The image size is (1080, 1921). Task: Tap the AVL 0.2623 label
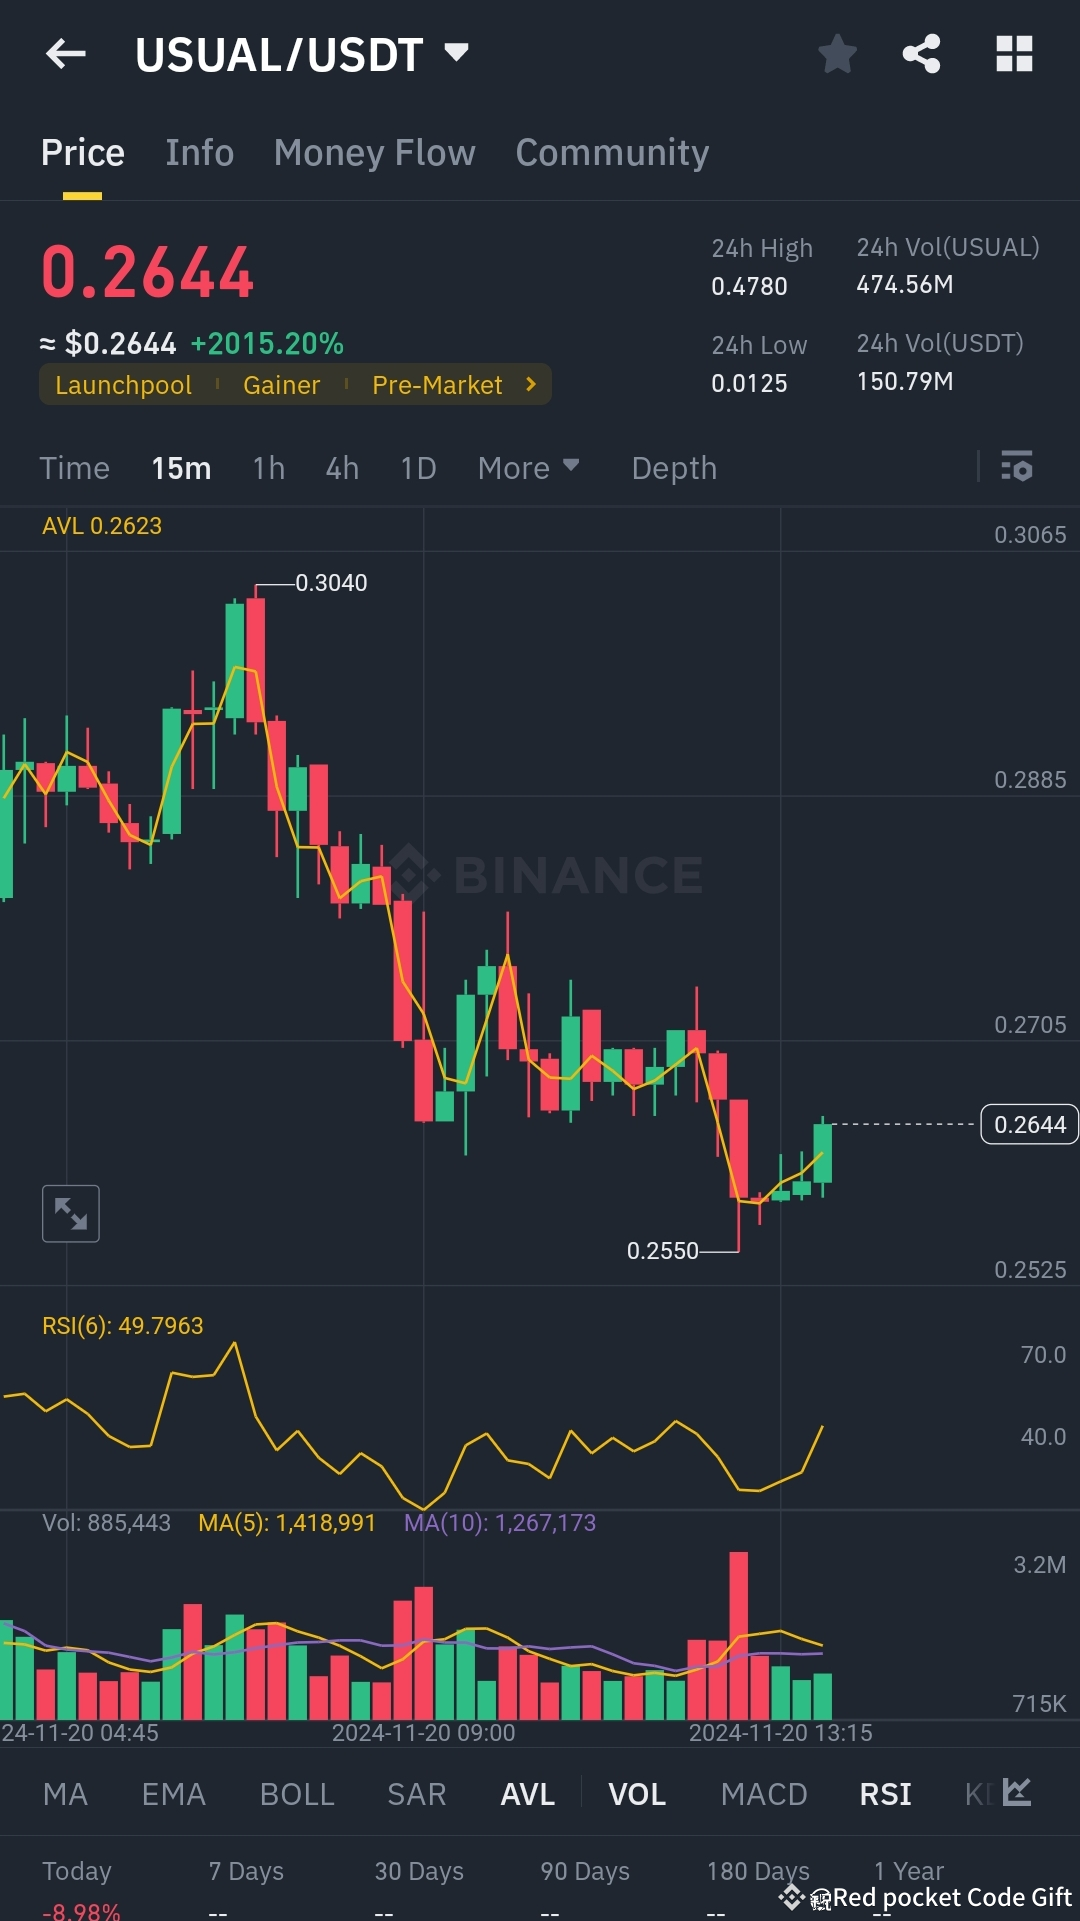point(102,525)
